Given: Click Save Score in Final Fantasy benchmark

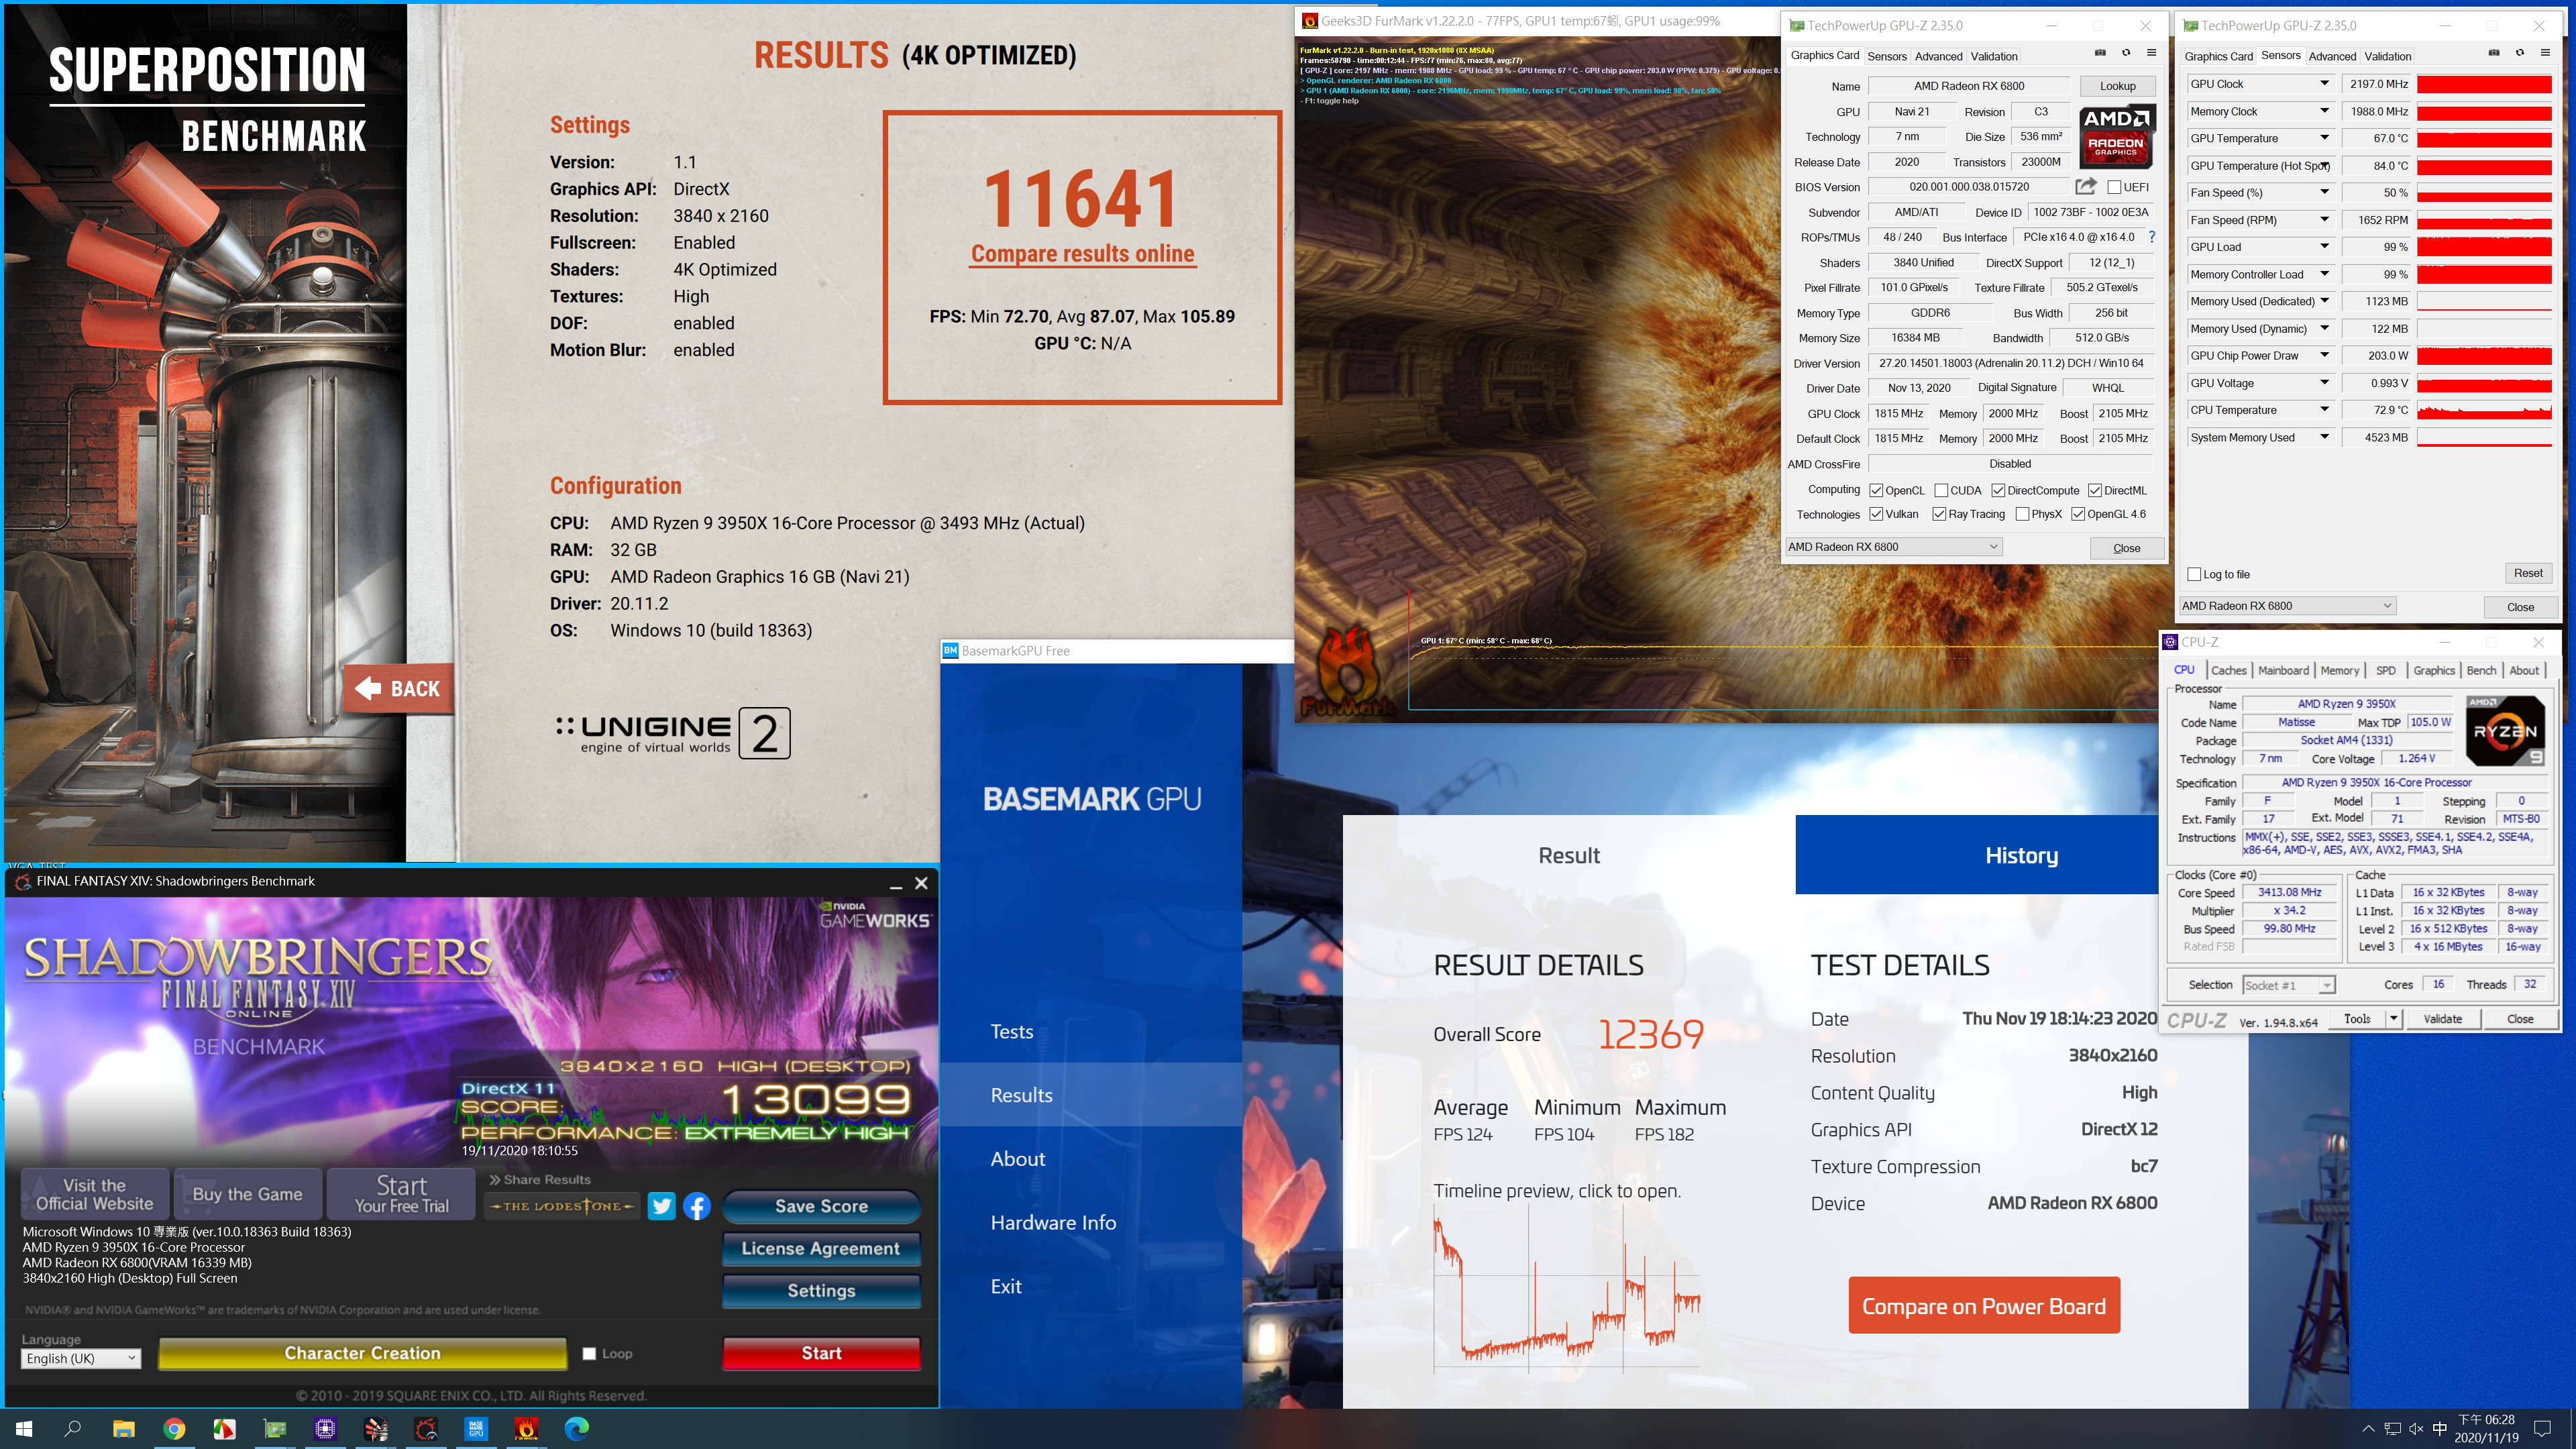Looking at the screenshot, I should 821,1206.
